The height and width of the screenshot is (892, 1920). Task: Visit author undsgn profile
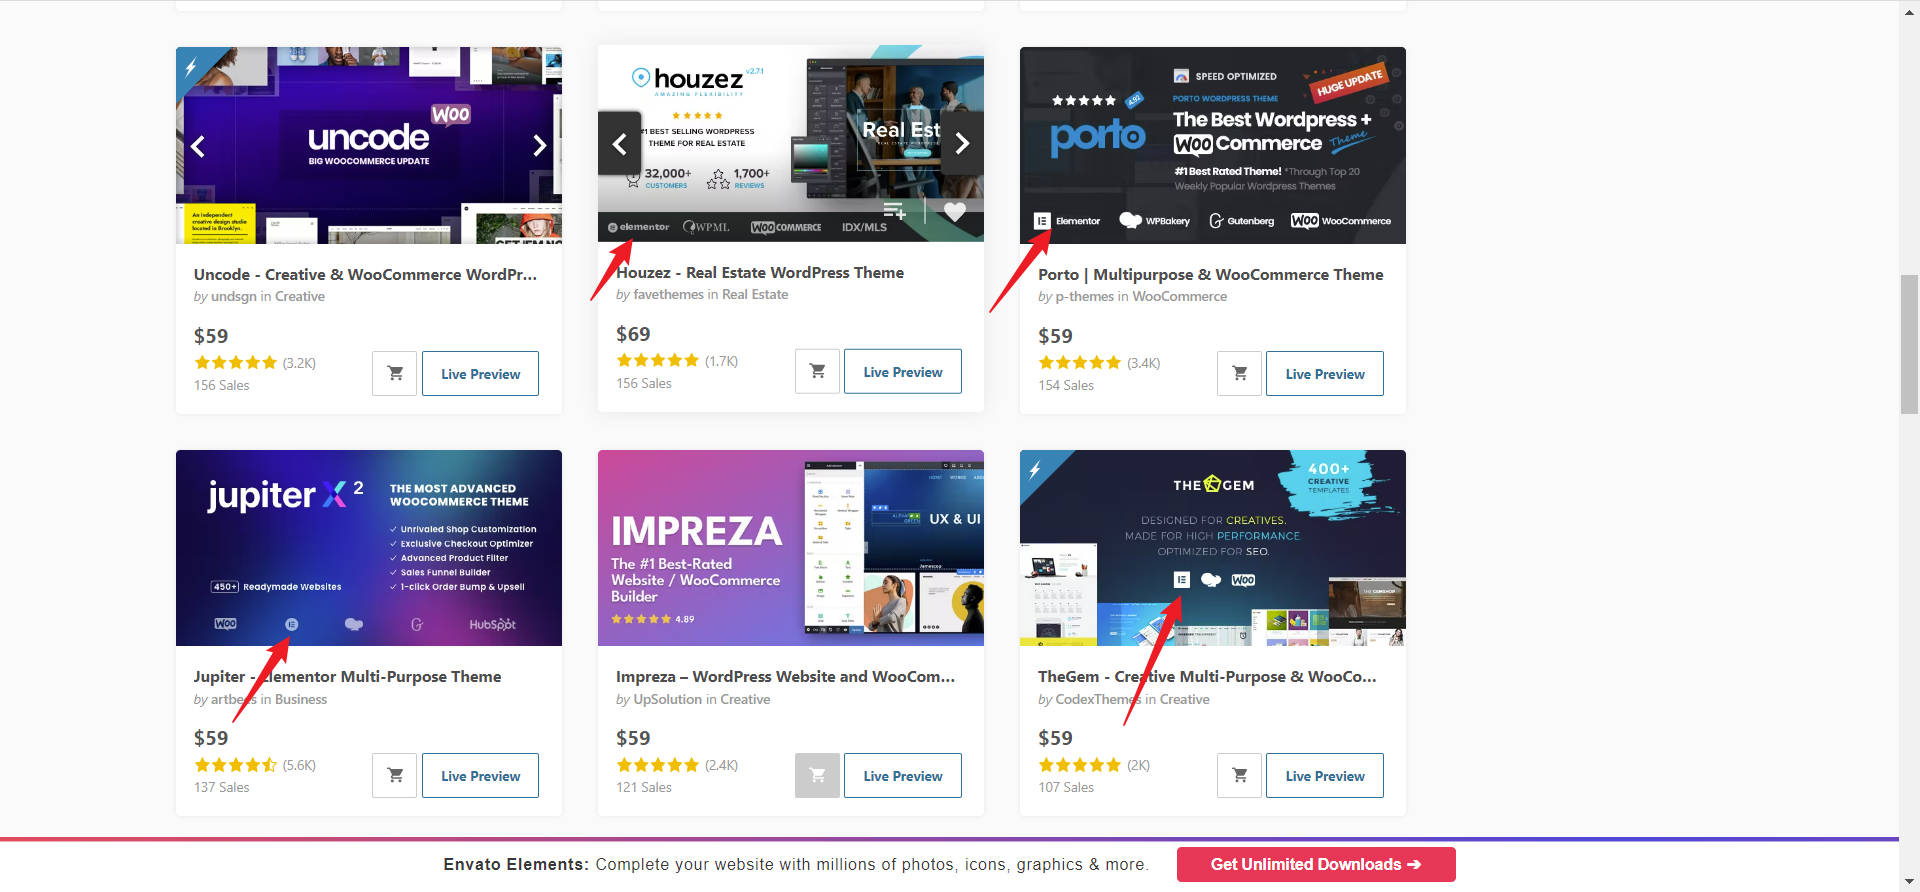(234, 296)
